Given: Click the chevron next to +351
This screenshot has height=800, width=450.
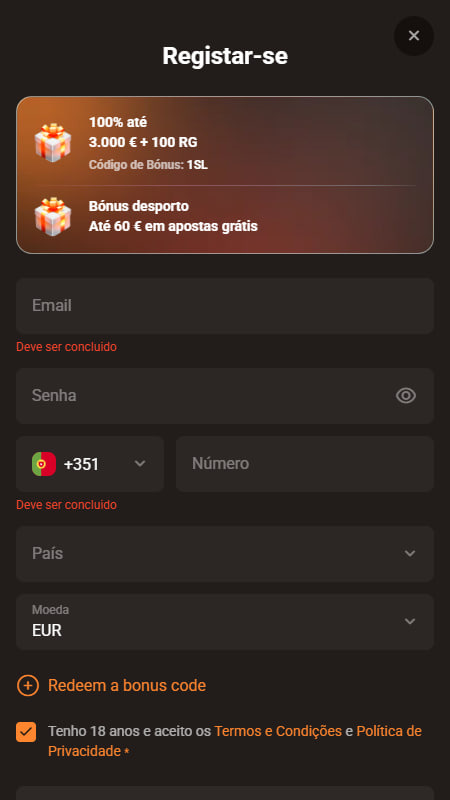Looking at the screenshot, I should pyautogui.click(x=140, y=463).
